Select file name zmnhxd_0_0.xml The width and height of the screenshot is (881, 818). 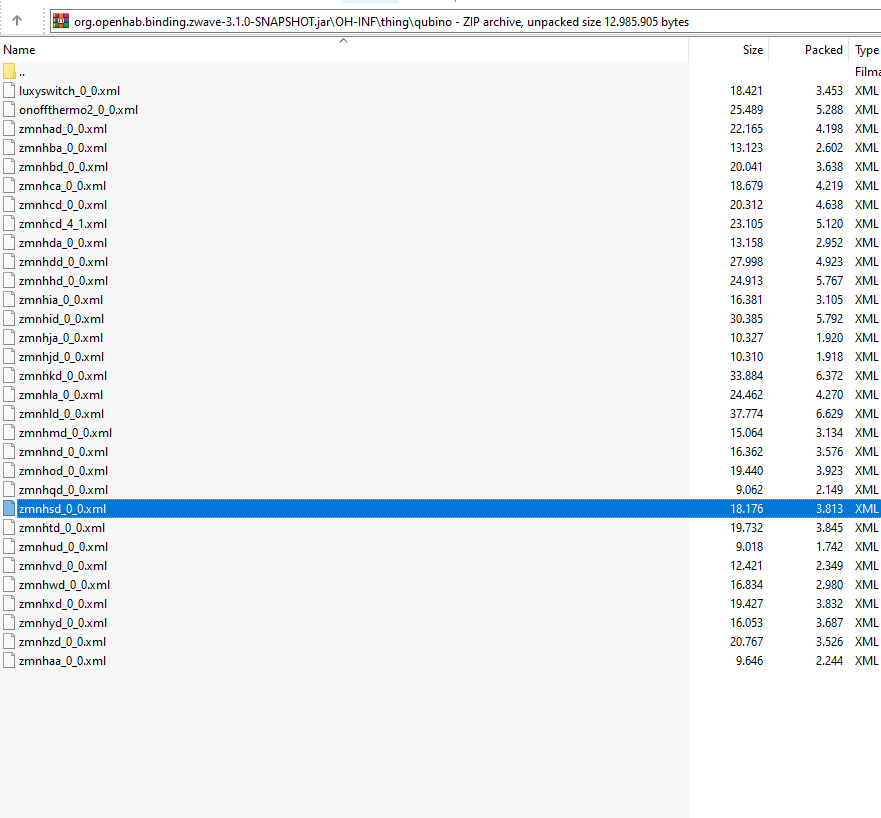[x=63, y=604]
